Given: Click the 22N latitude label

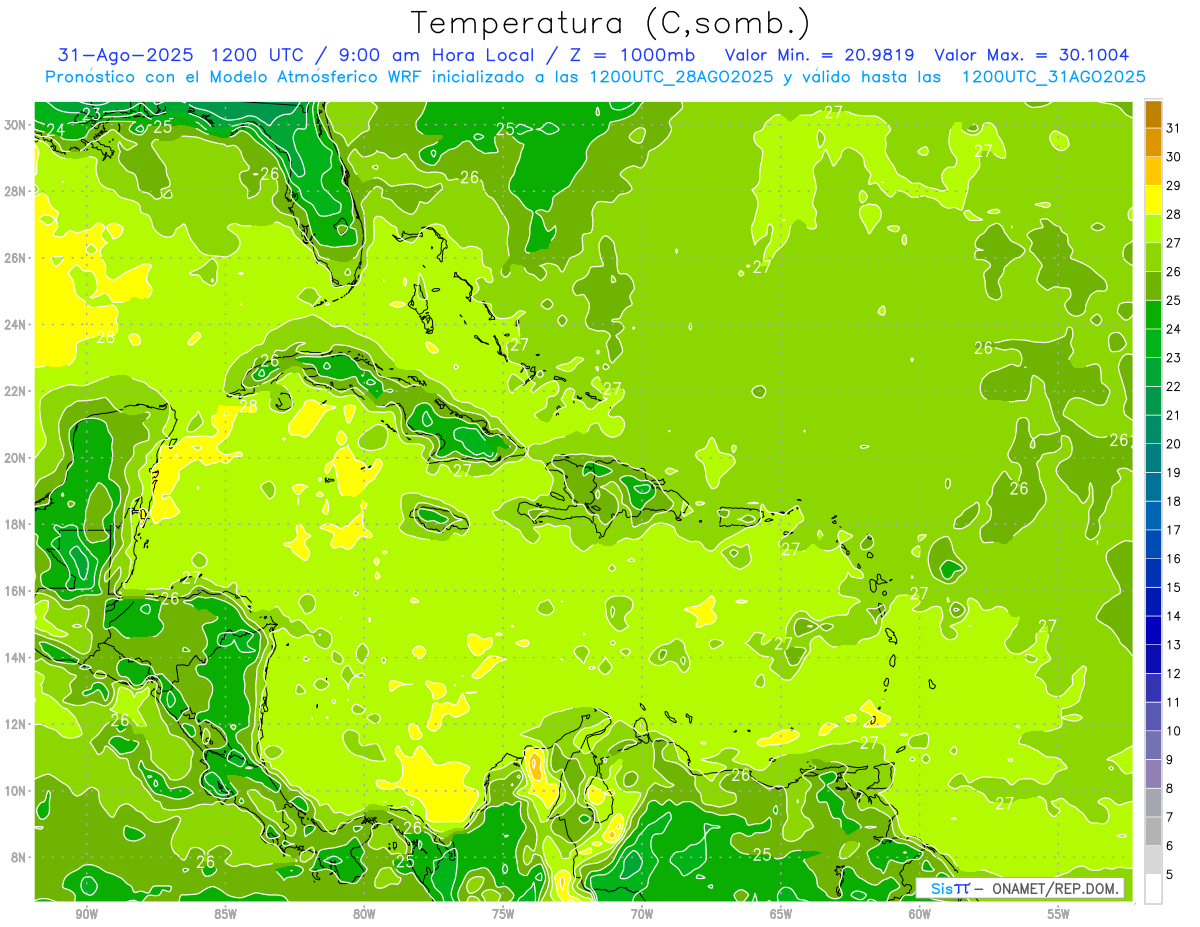Looking at the screenshot, I should 15,391.
